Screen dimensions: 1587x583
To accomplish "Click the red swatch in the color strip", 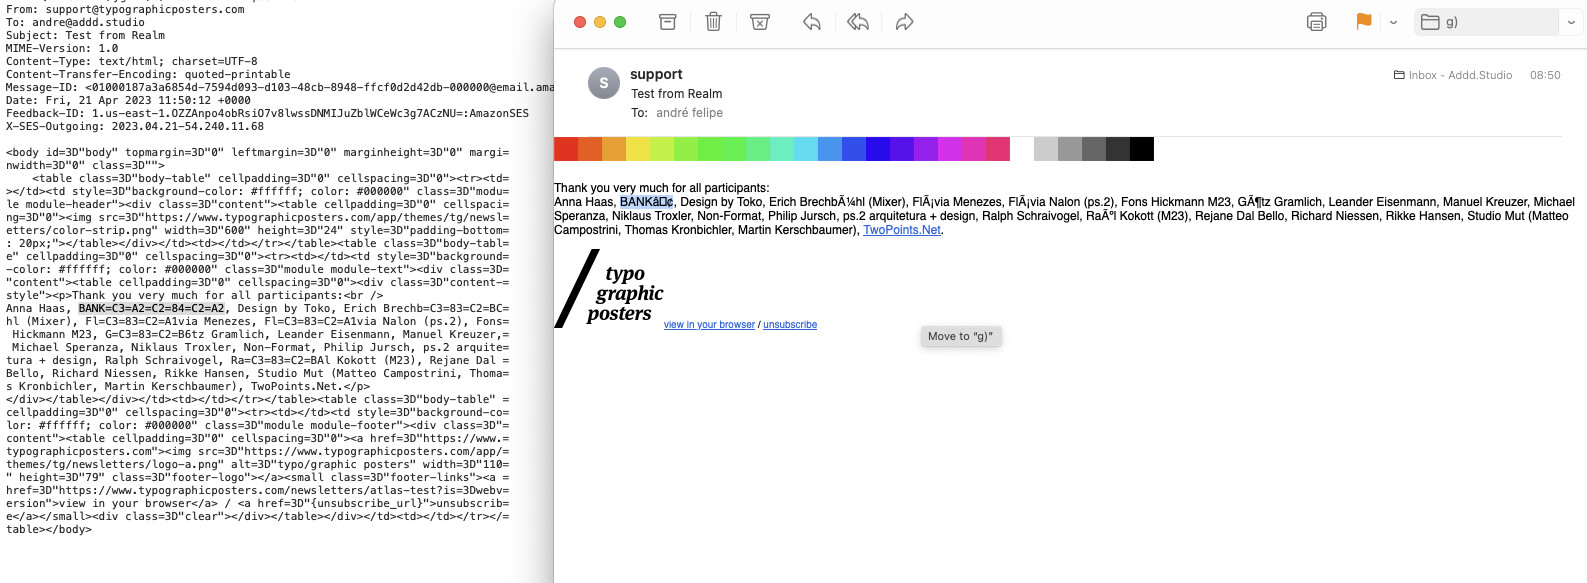I will pyautogui.click(x=566, y=149).
